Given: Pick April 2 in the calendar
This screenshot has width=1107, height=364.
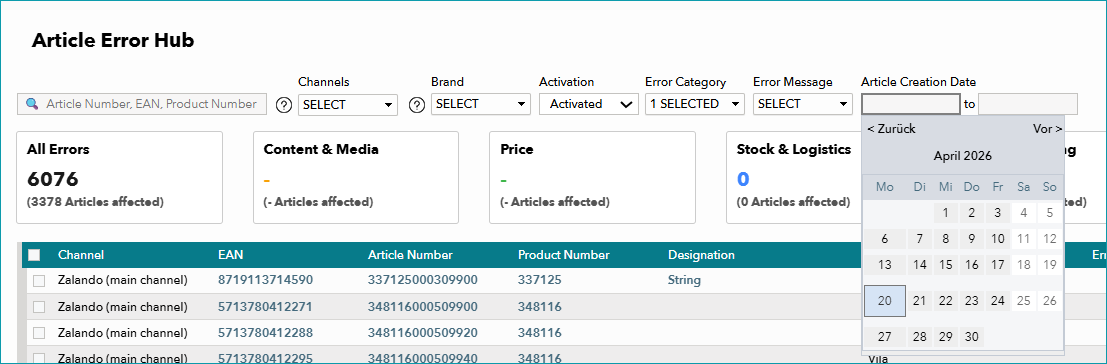Looking at the screenshot, I should (971, 212).
